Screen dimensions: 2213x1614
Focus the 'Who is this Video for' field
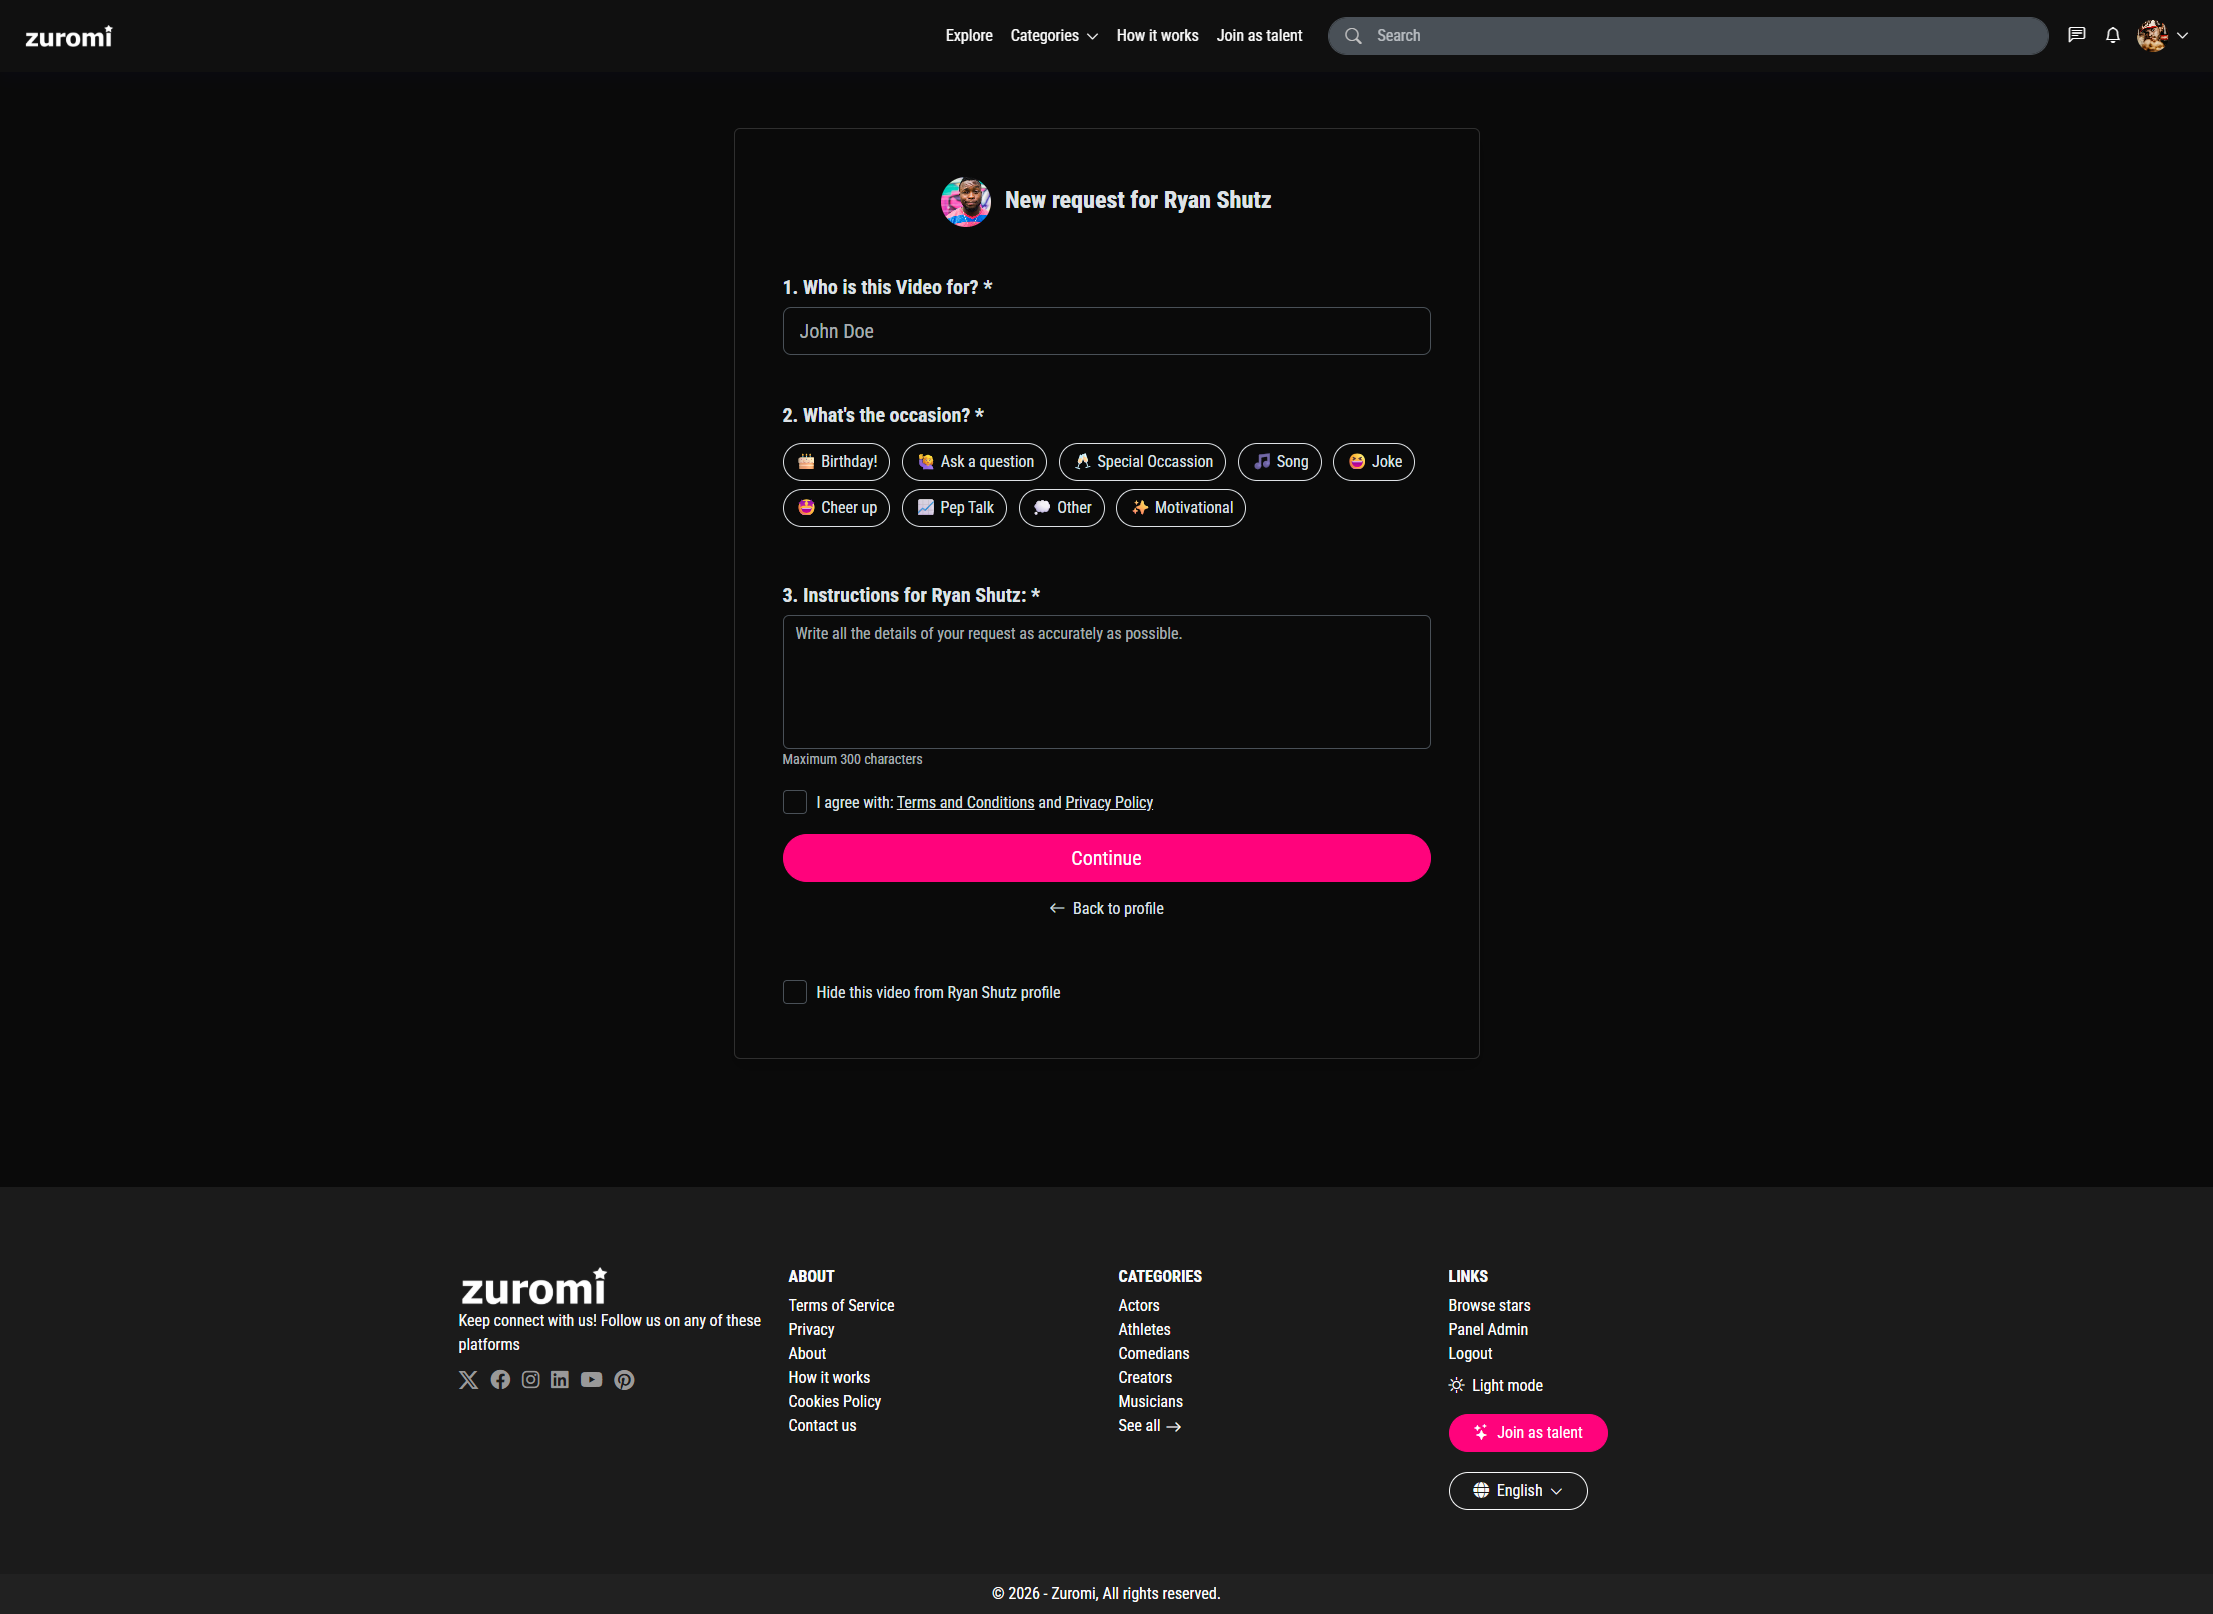[x=1106, y=331]
